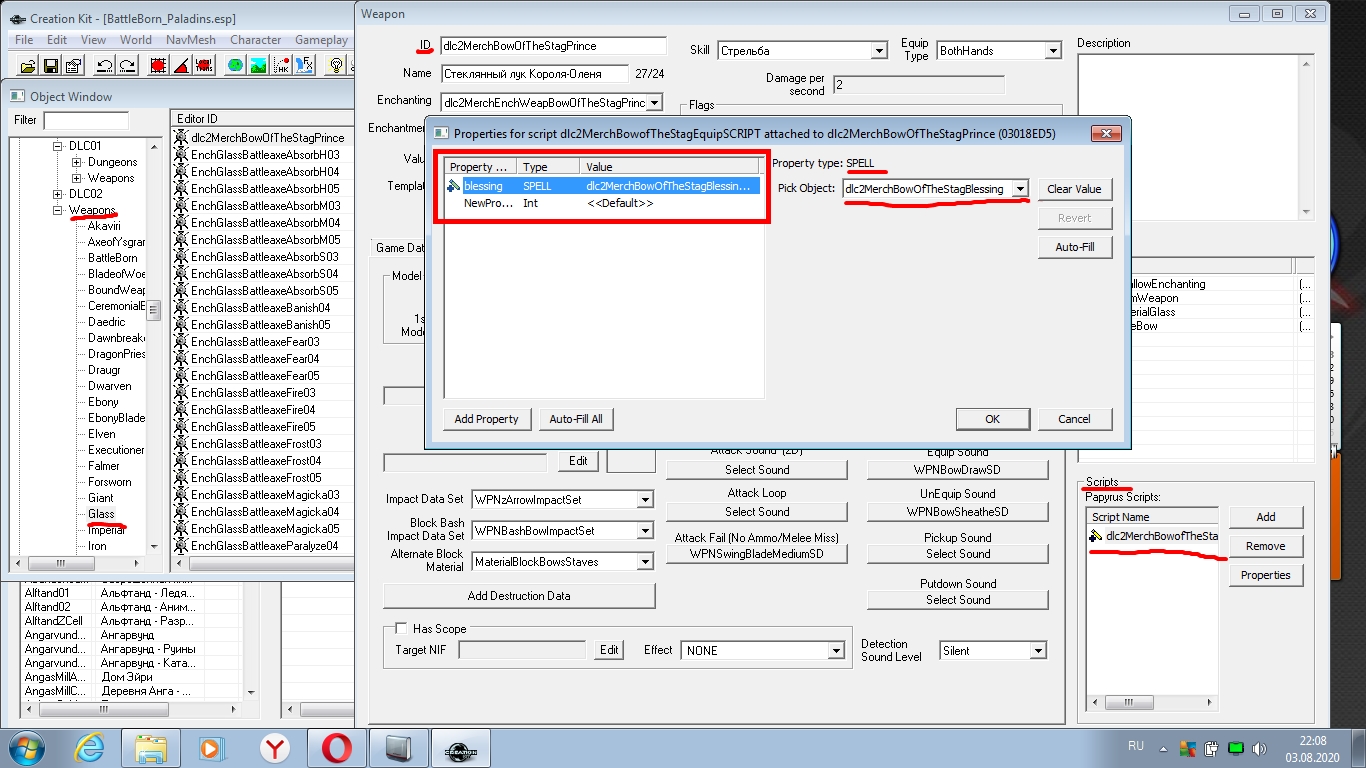This screenshot has height=768, width=1366.
Task: Open the world globe toolbar icon
Action: click(x=235, y=66)
